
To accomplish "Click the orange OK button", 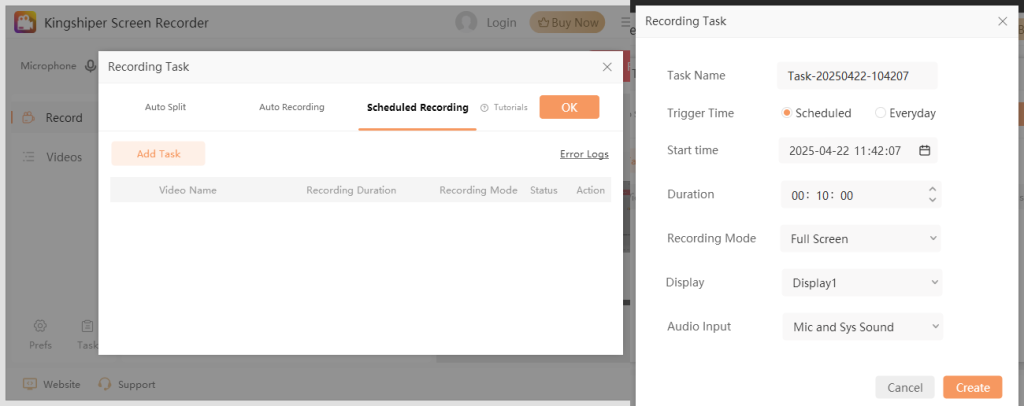I will coord(569,107).
